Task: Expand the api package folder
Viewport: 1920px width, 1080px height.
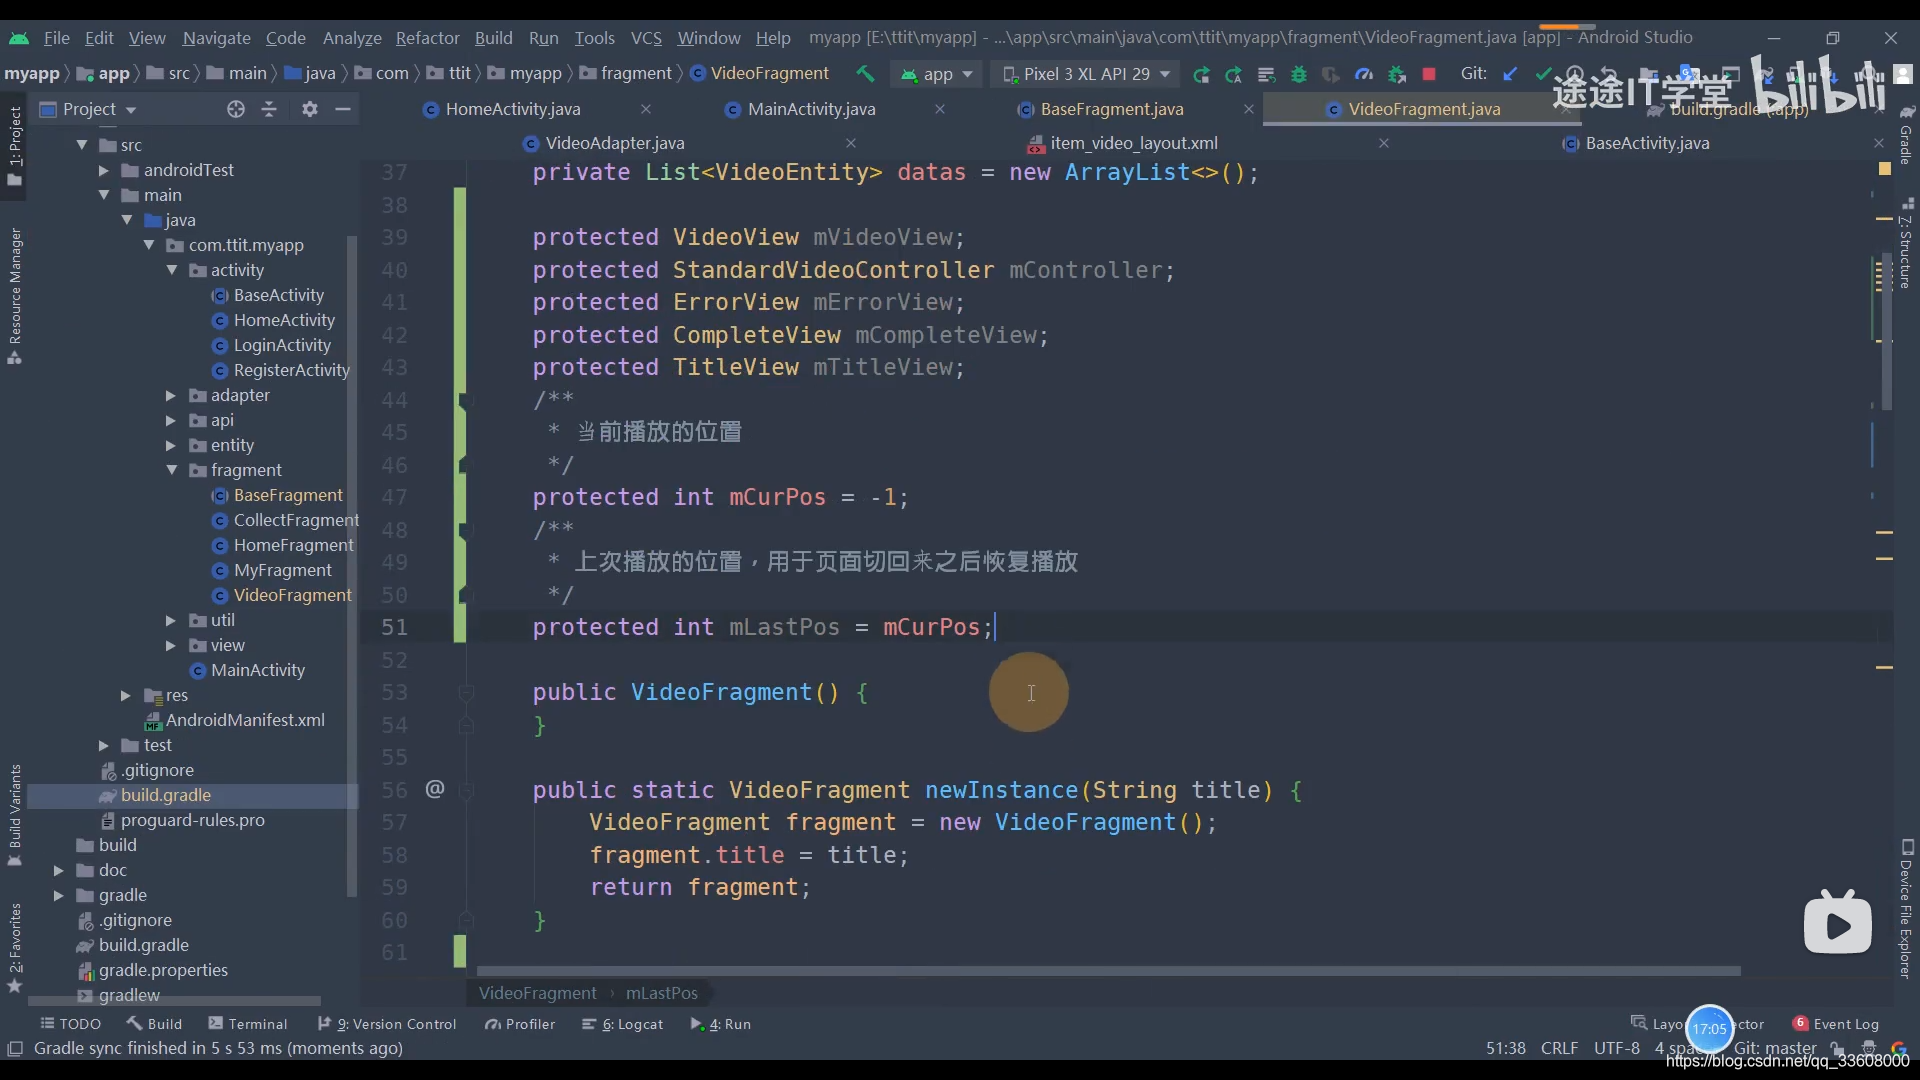Action: point(171,420)
